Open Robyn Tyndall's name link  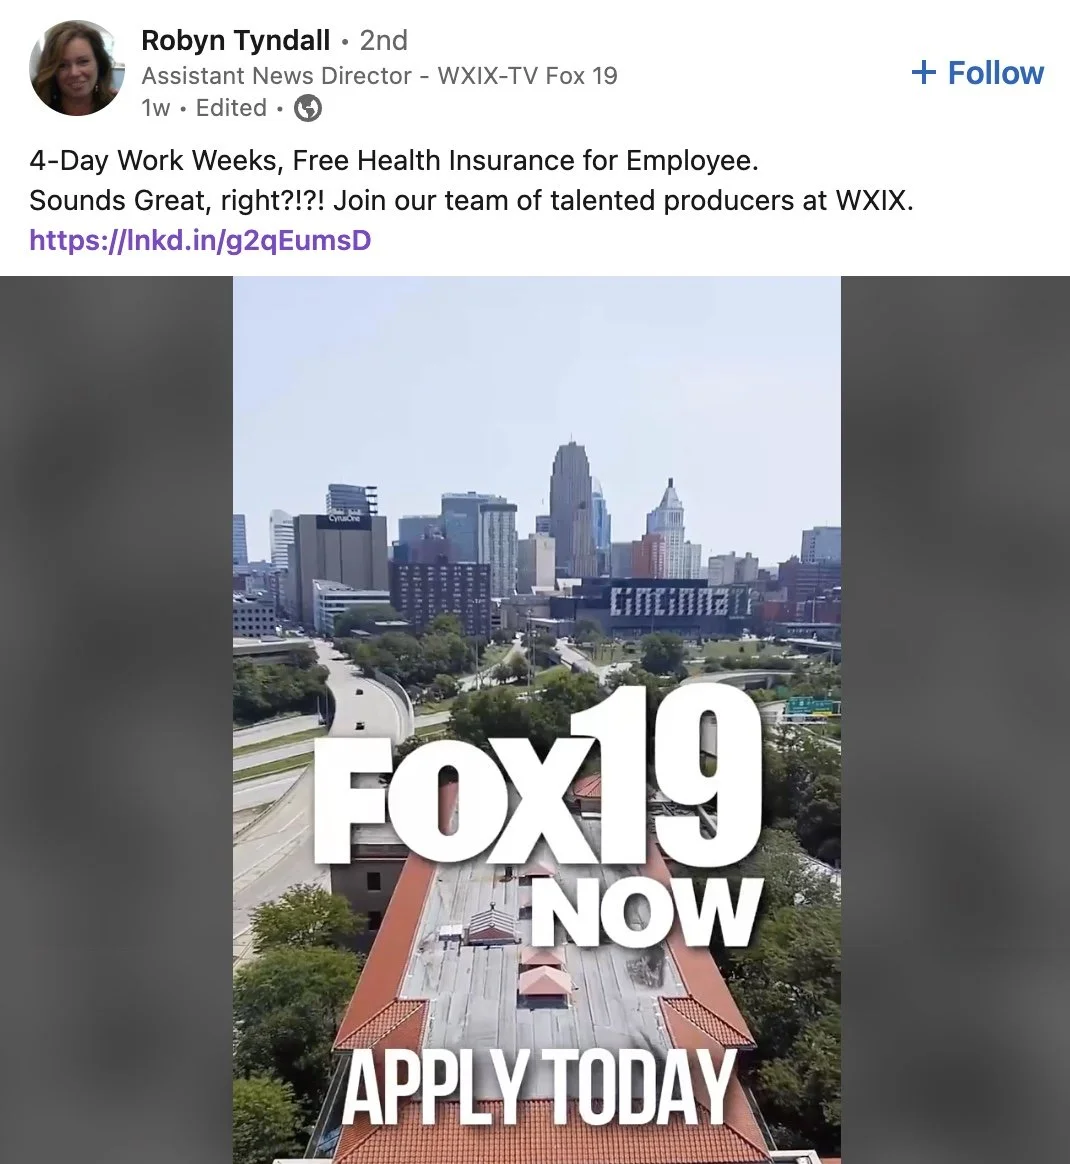235,40
